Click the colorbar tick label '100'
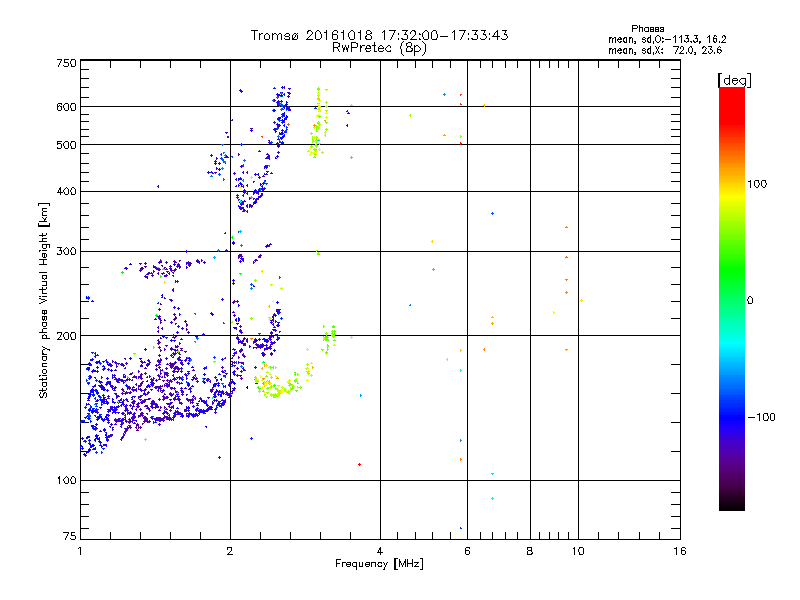Screen dimensions: 800x600 tap(757, 184)
